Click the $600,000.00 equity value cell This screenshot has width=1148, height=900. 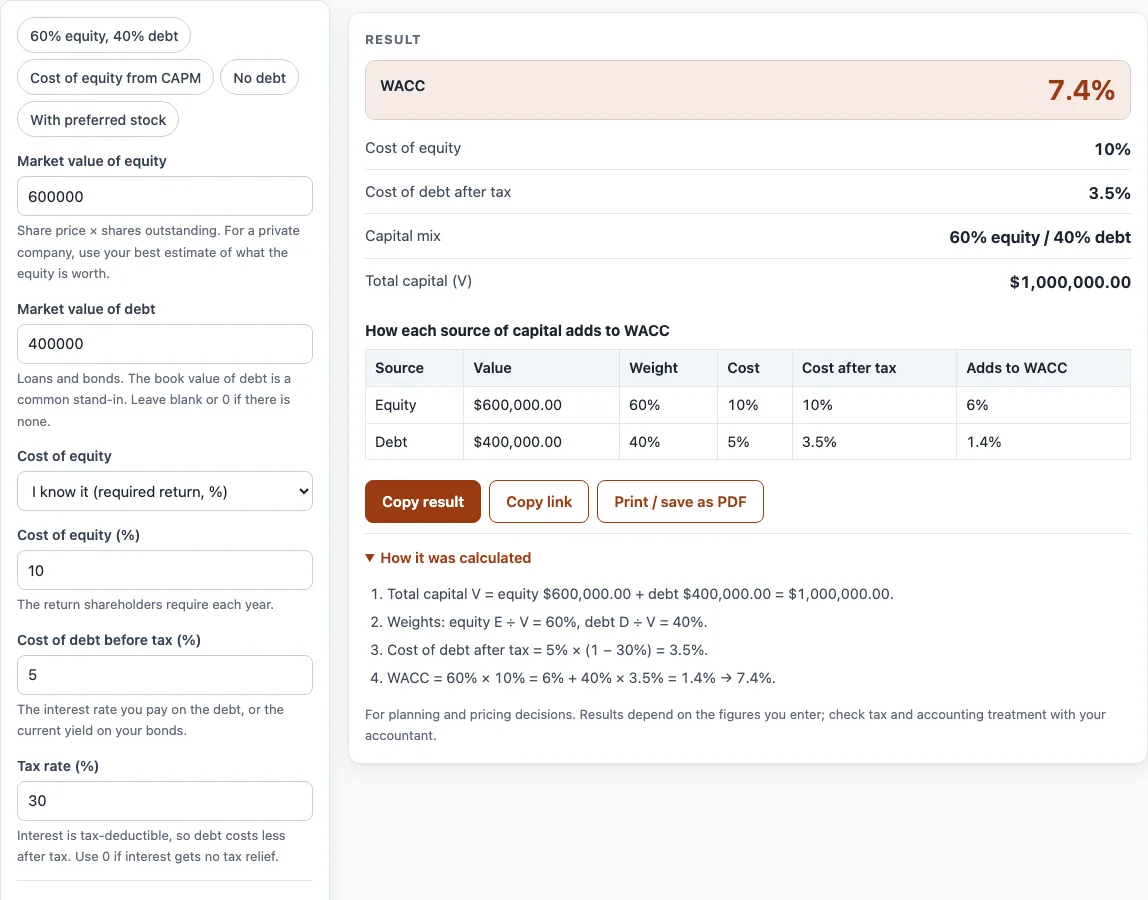pyautogui.click(x=541, y=405)
